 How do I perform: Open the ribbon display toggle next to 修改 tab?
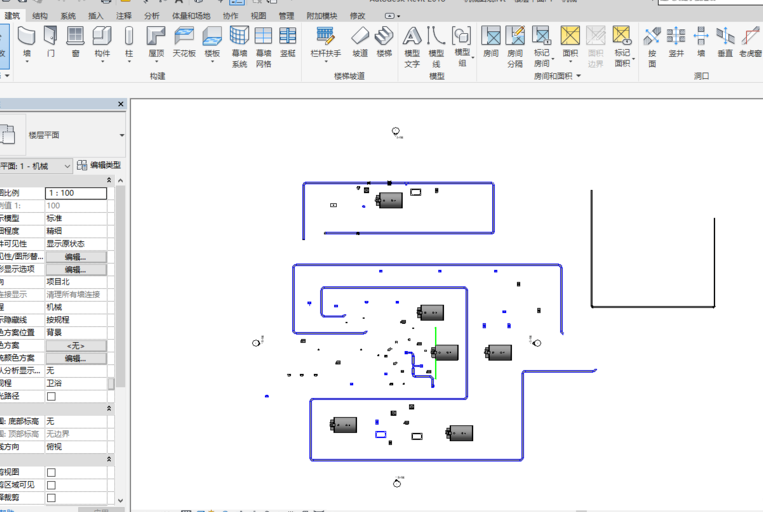coord(392,16)
